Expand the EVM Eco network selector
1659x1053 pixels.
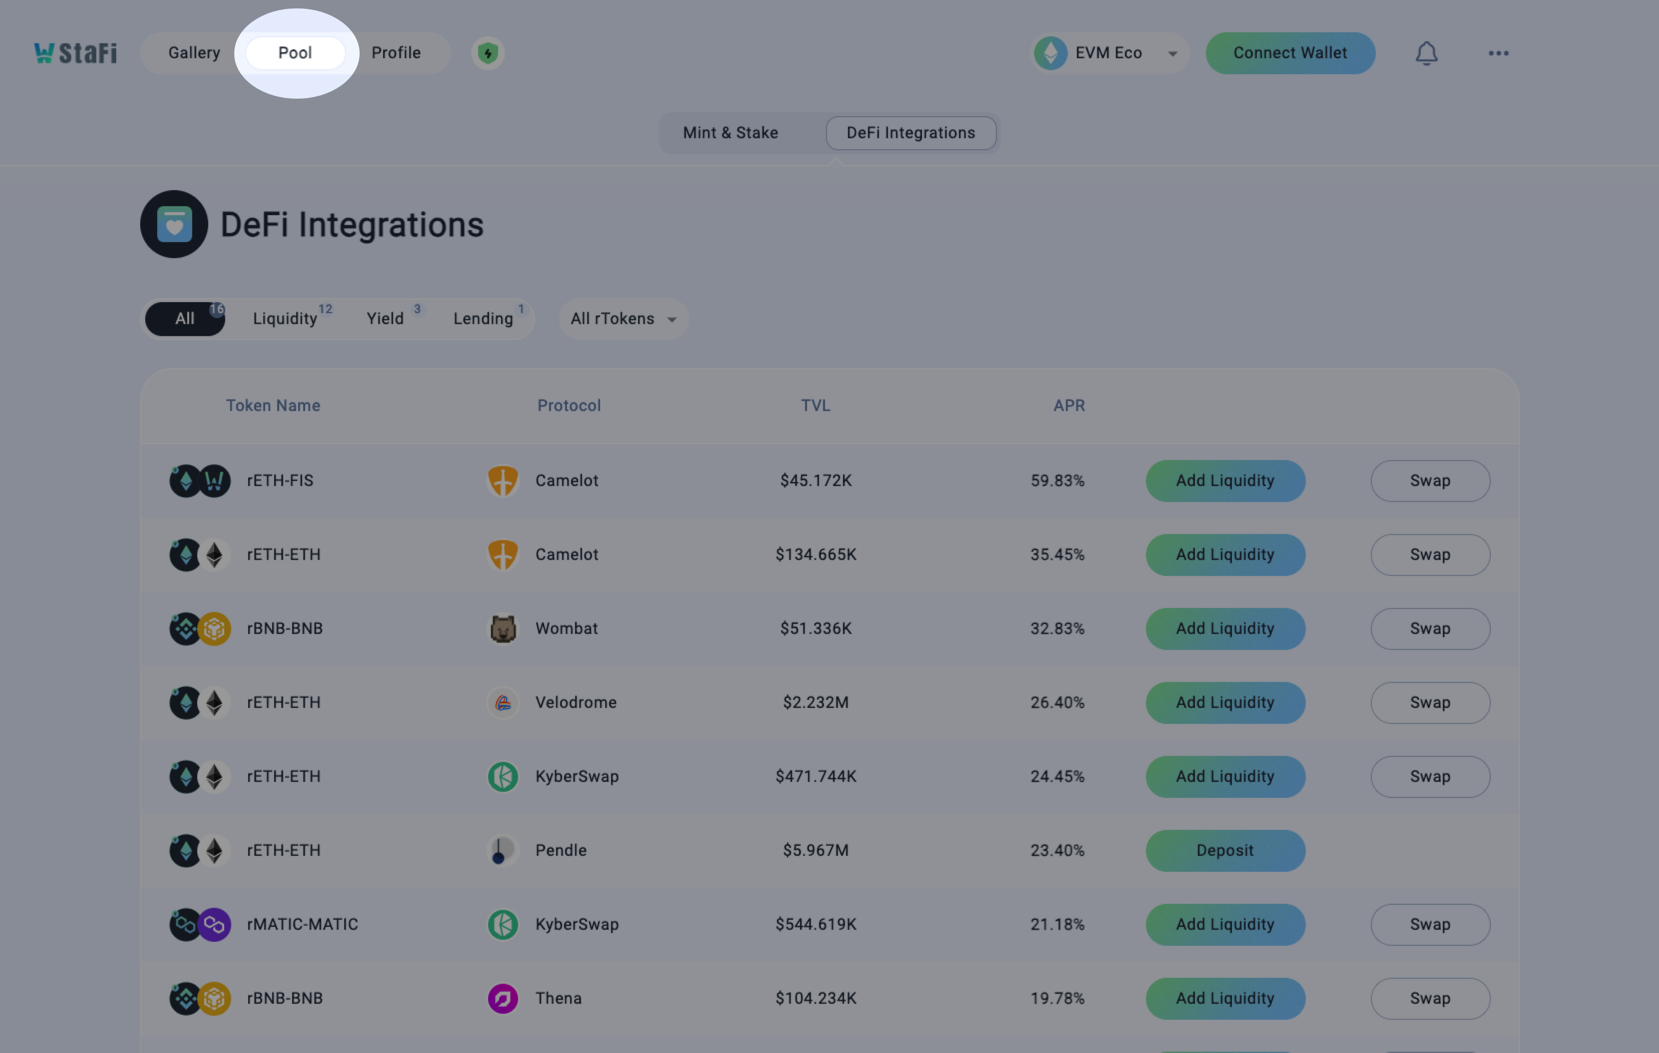tap(1108, 53)
